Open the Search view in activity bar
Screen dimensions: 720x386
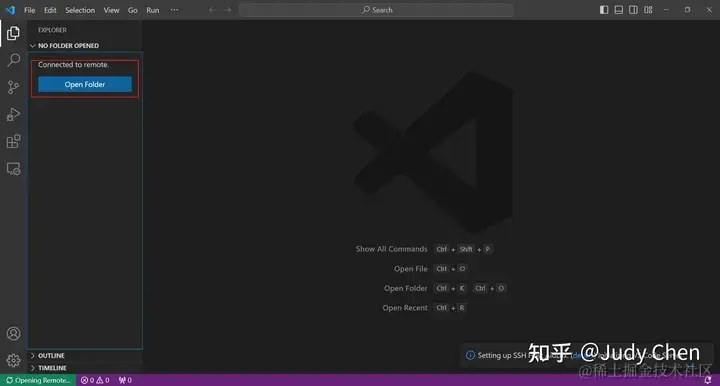[13, 60]
